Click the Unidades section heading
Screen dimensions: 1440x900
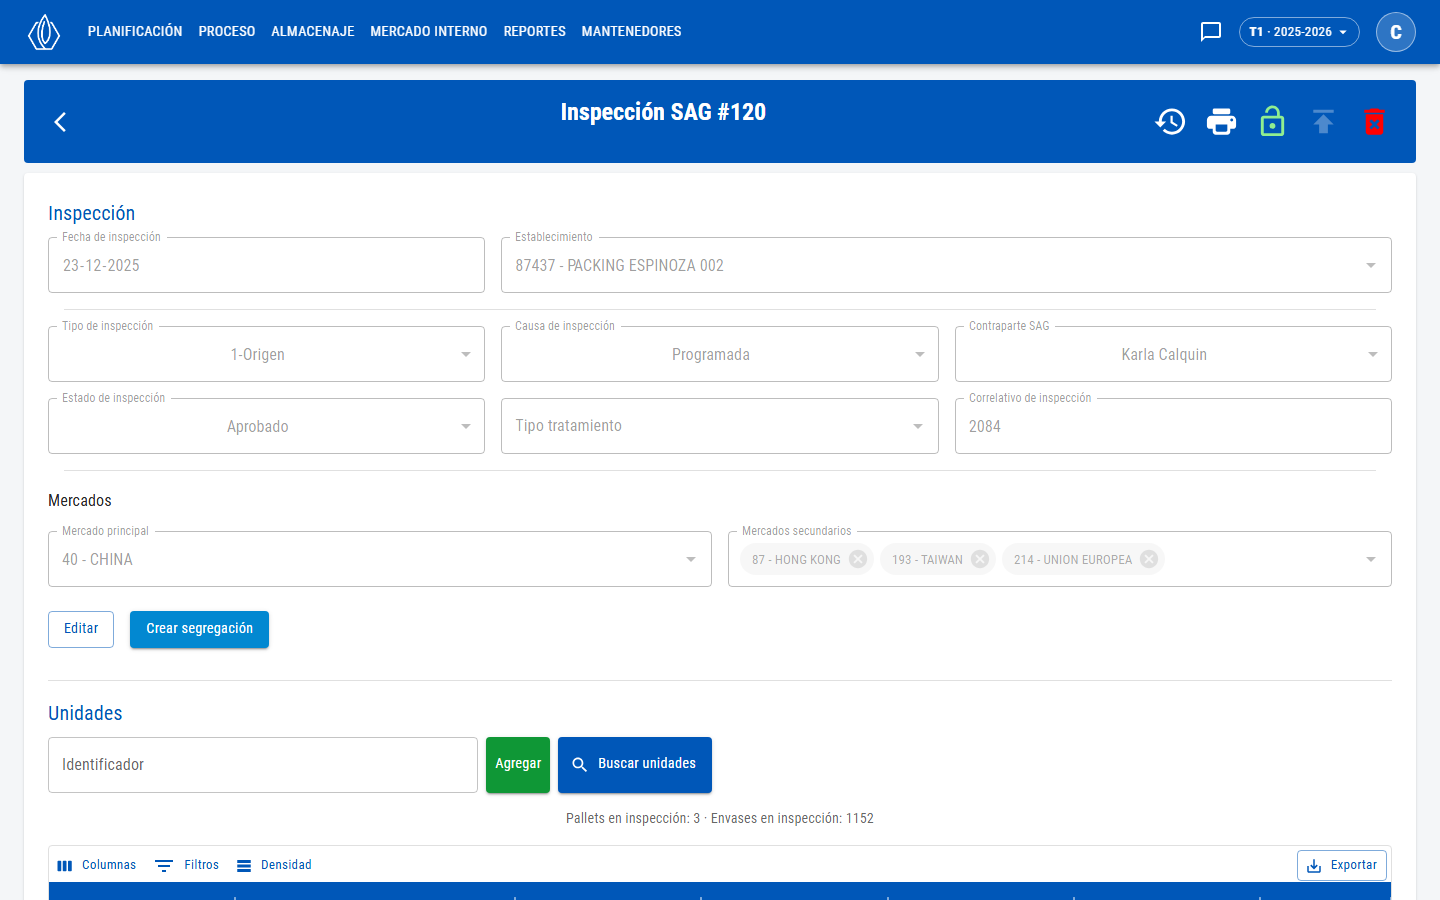click(x=85, y=713)
